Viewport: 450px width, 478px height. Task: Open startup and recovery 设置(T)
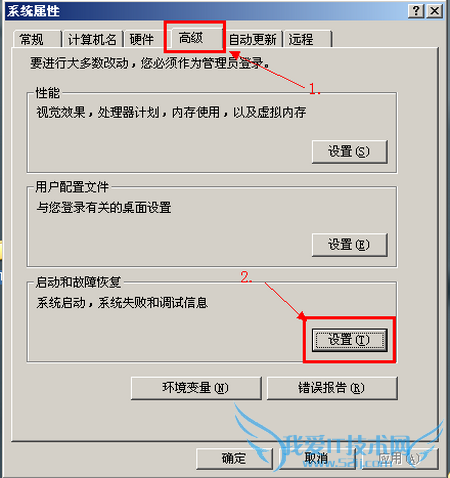tap(349, 340)
